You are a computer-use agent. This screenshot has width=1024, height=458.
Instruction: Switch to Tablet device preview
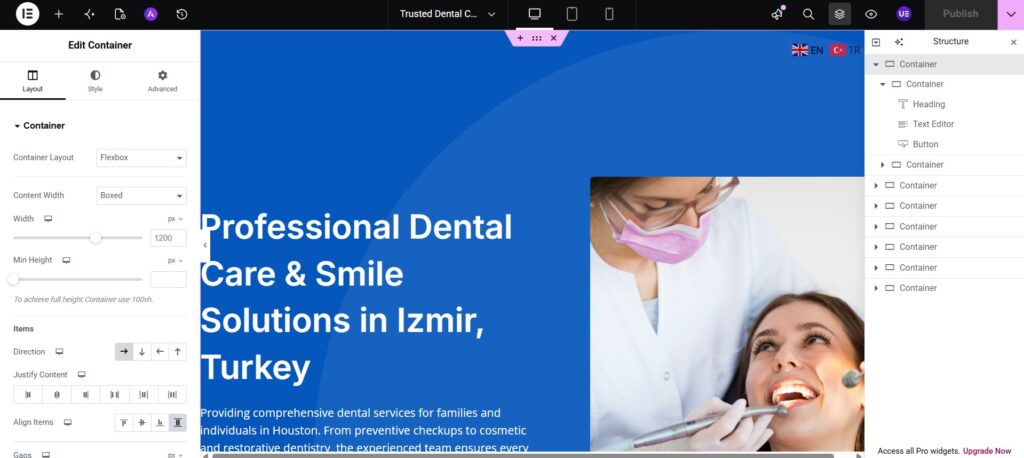pyautogui.click(x=572, y=14)
